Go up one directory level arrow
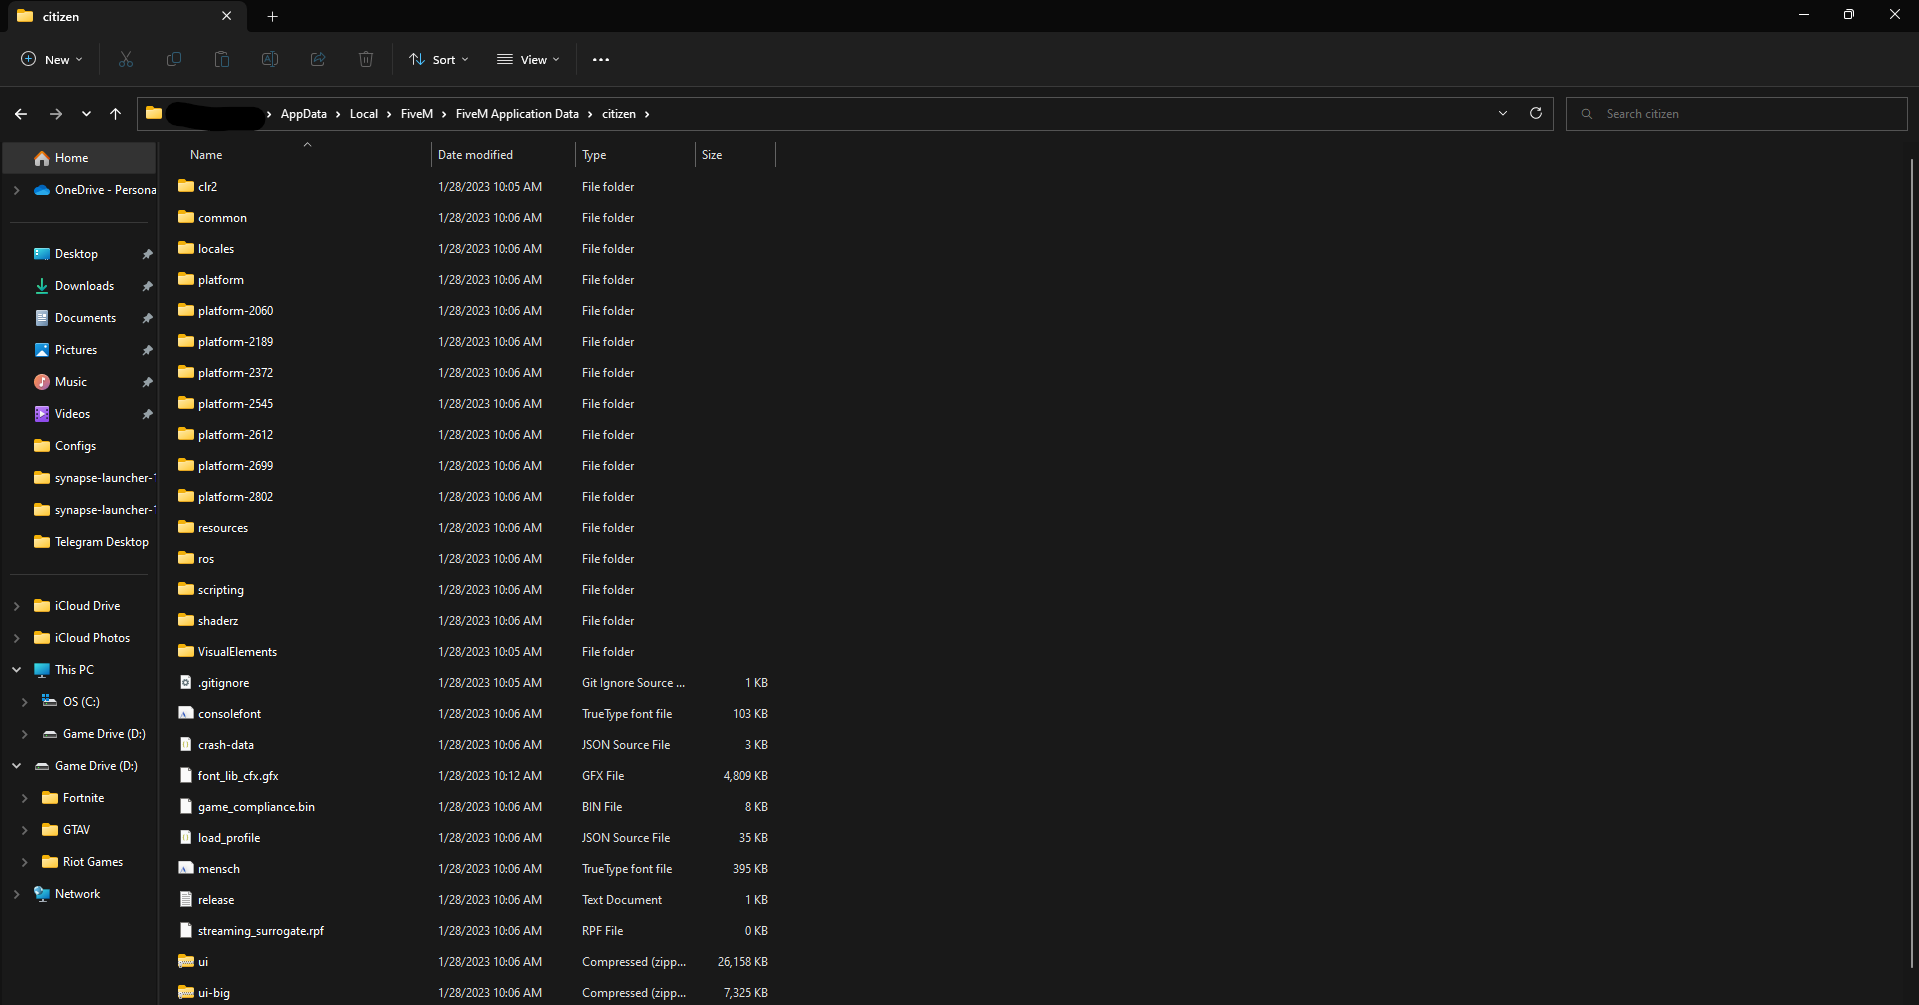Image resolution: width=1919 pixels, height=1005 pixels. pos(116,114)
